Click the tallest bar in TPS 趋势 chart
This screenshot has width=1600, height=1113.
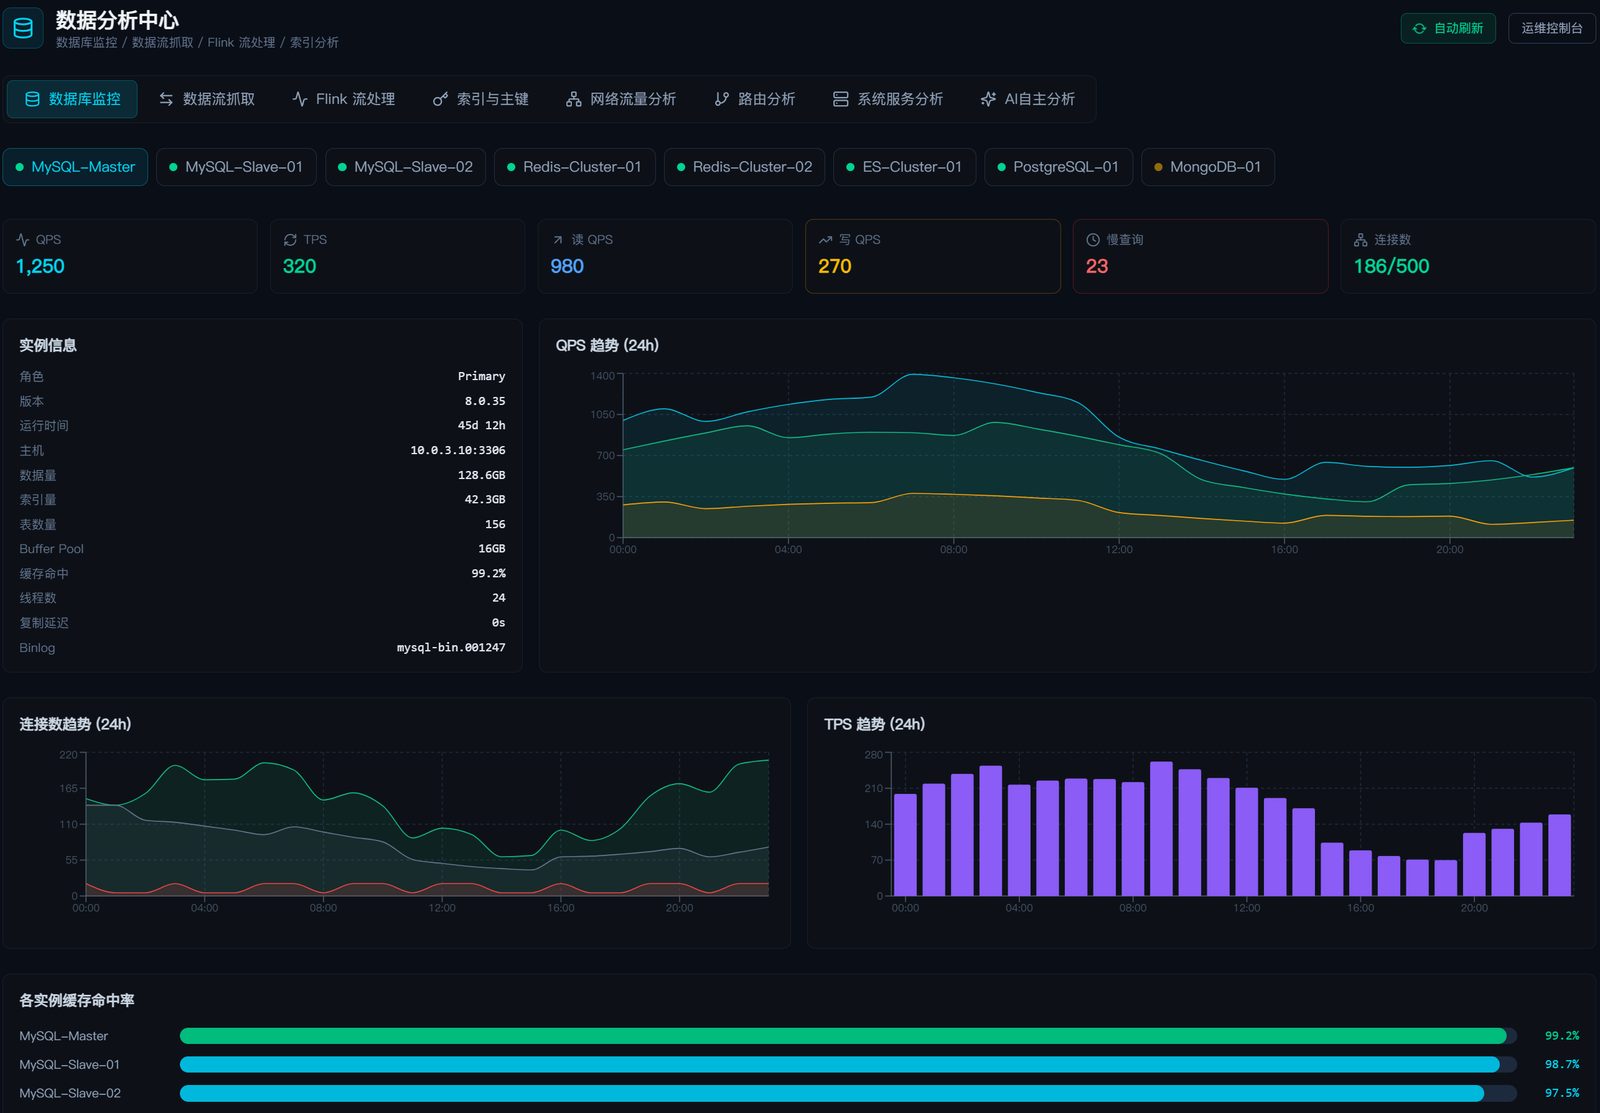[1161, 828]
